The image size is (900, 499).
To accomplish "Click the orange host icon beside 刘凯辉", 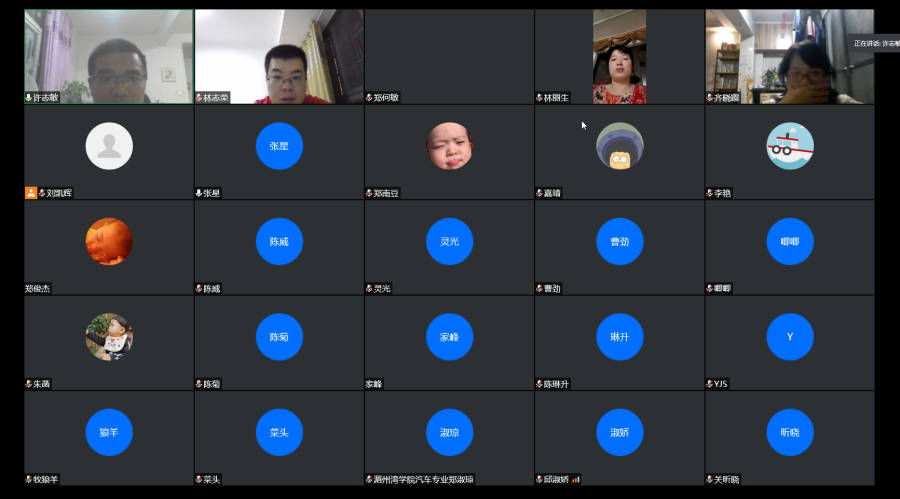I will 31,193.
